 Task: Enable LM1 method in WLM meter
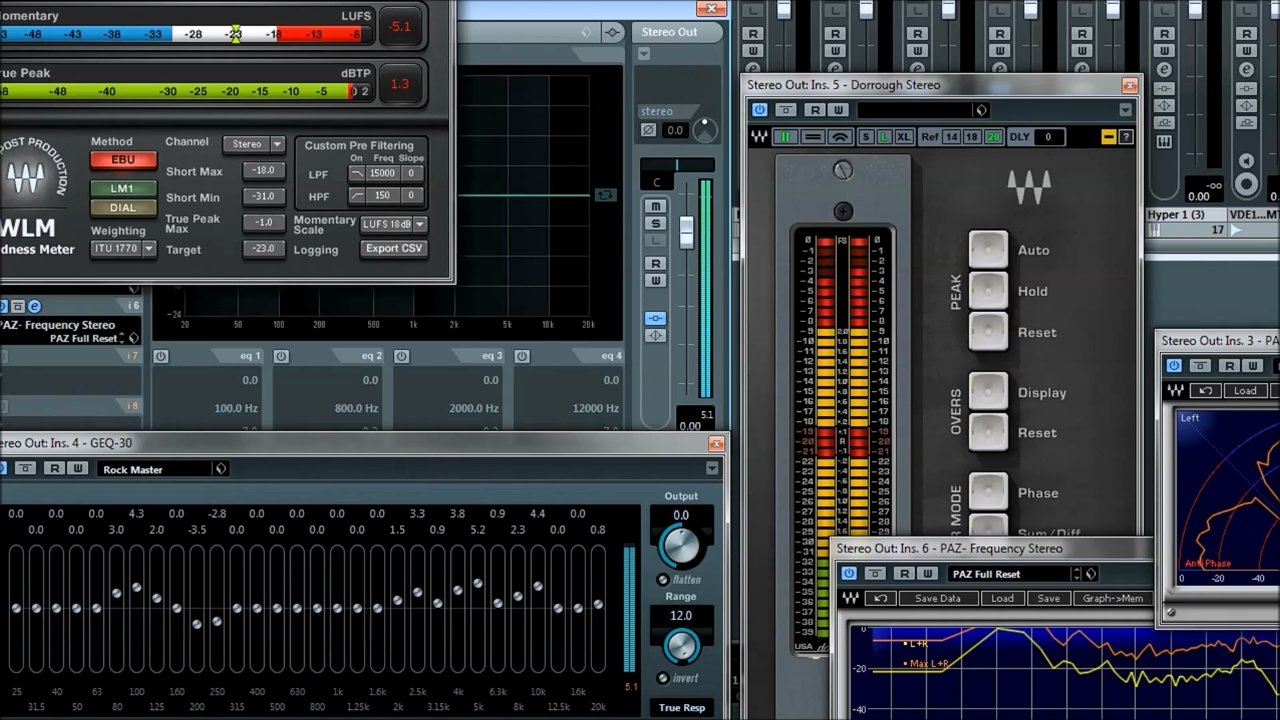click(122, 188)
